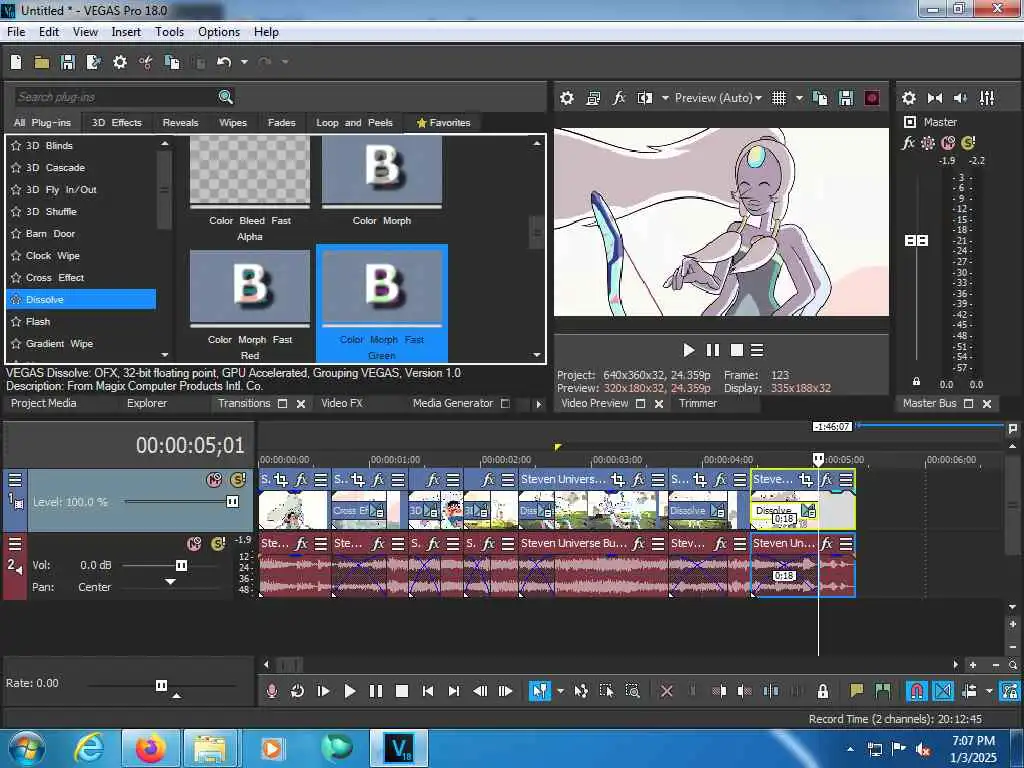
Task: Open Render As from the main toolbar
Action: click(94, 62)
